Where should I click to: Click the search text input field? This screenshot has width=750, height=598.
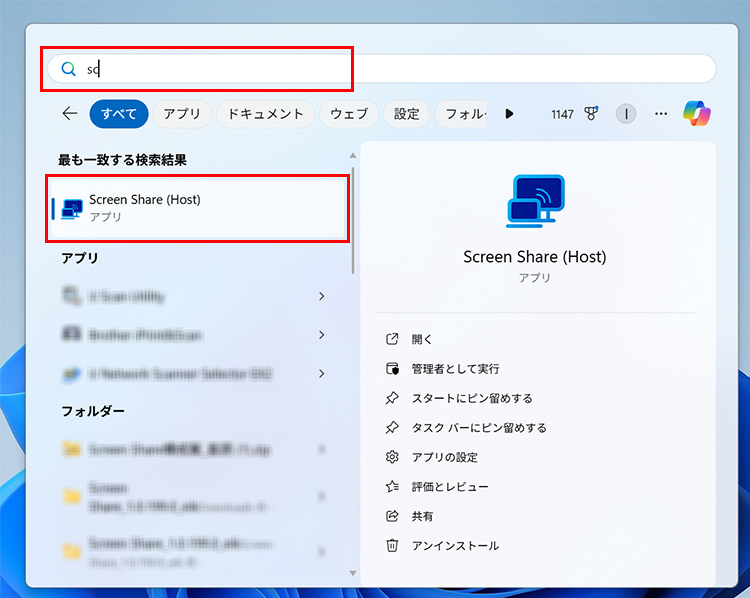click(400, 69)
